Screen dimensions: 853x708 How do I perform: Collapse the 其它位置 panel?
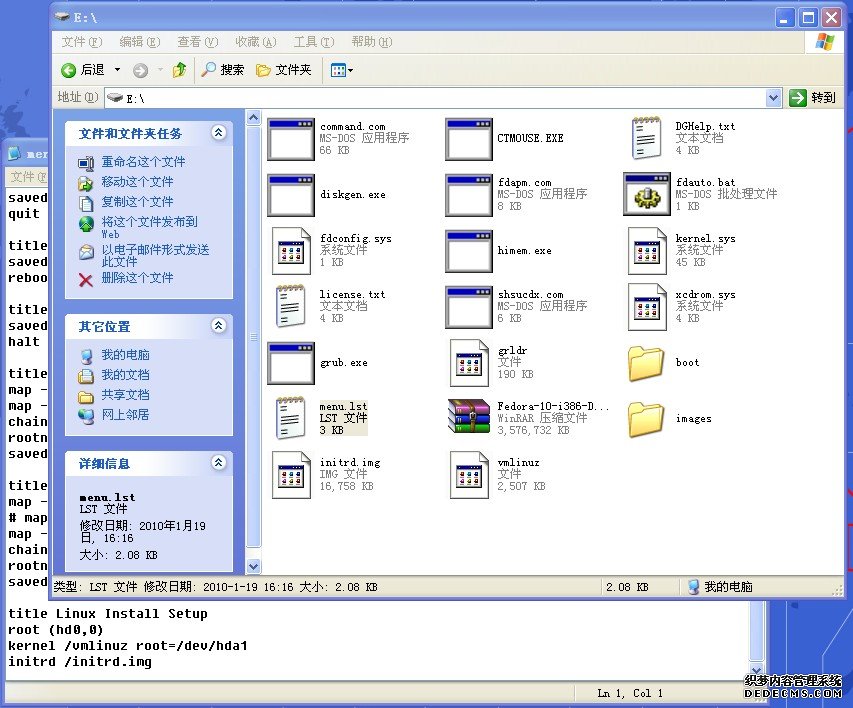pos(218,325)
